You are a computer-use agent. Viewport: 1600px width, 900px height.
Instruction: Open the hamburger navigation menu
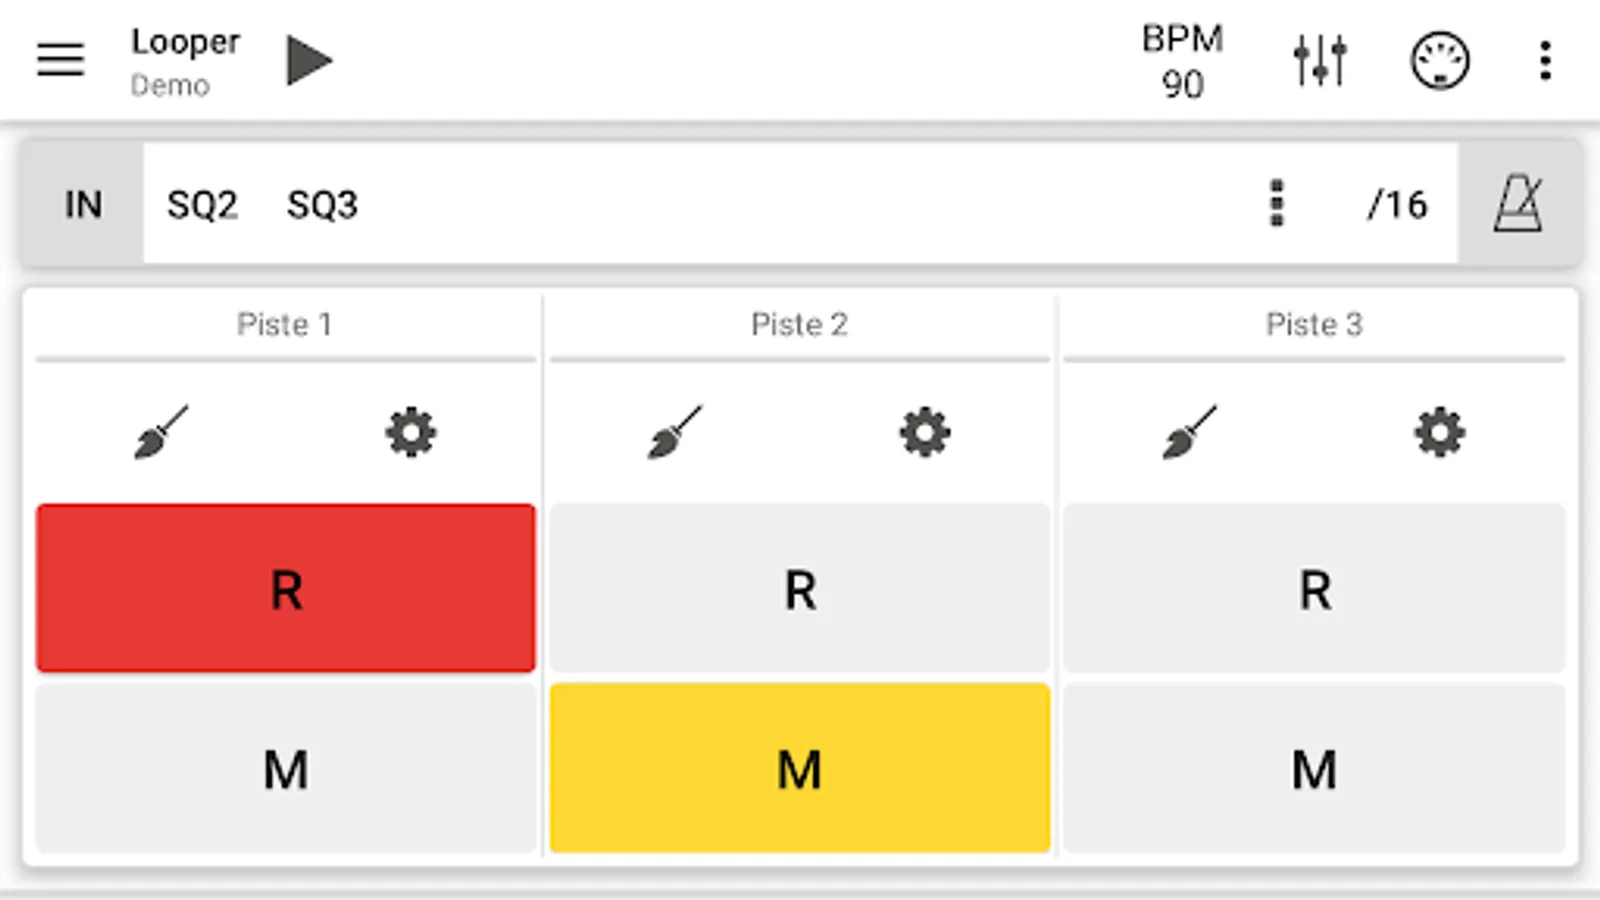[x=60, y=60]
